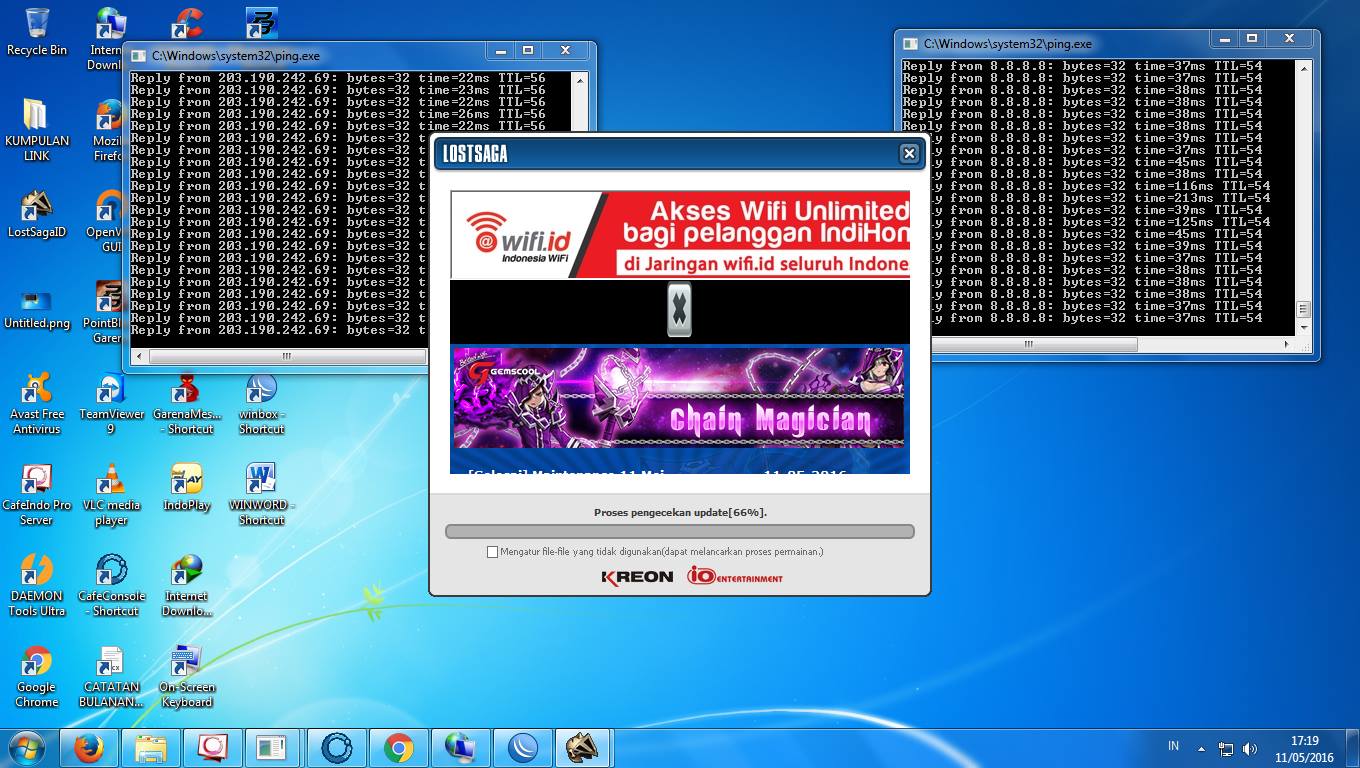Maximize the 203.190.242.69 ping window
1360x768 pixels.
tap(528, 51)
